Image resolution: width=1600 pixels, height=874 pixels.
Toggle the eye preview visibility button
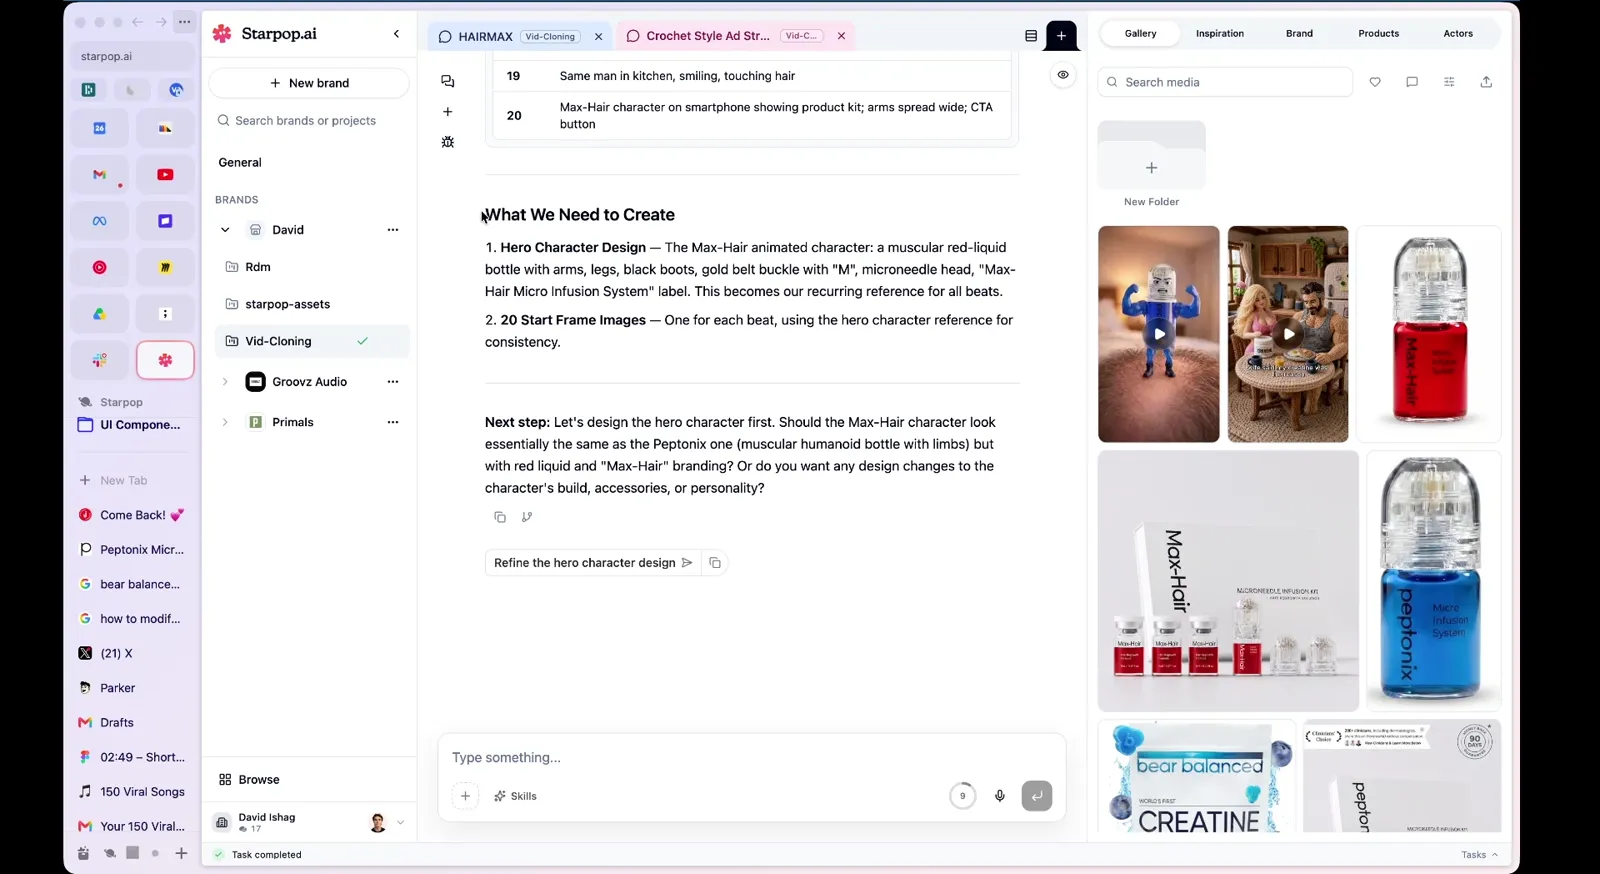click(x=1063, y=75)
